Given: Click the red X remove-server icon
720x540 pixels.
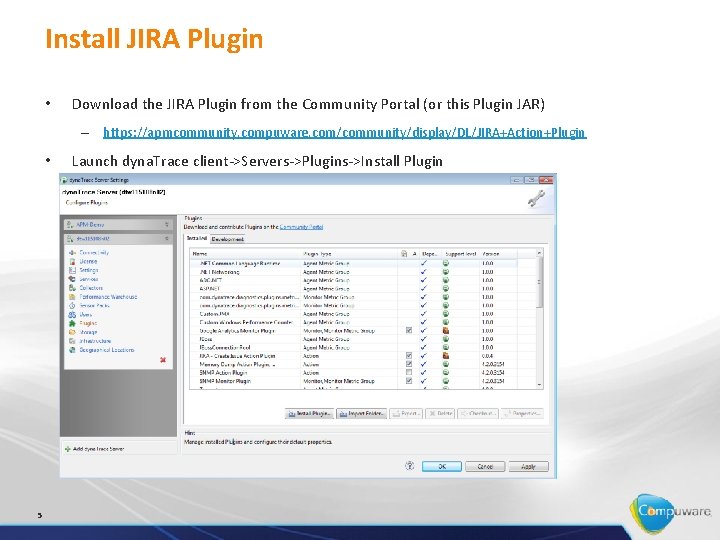Looking at the screenshot, I should pyautogui.click(x=163, y=360).
